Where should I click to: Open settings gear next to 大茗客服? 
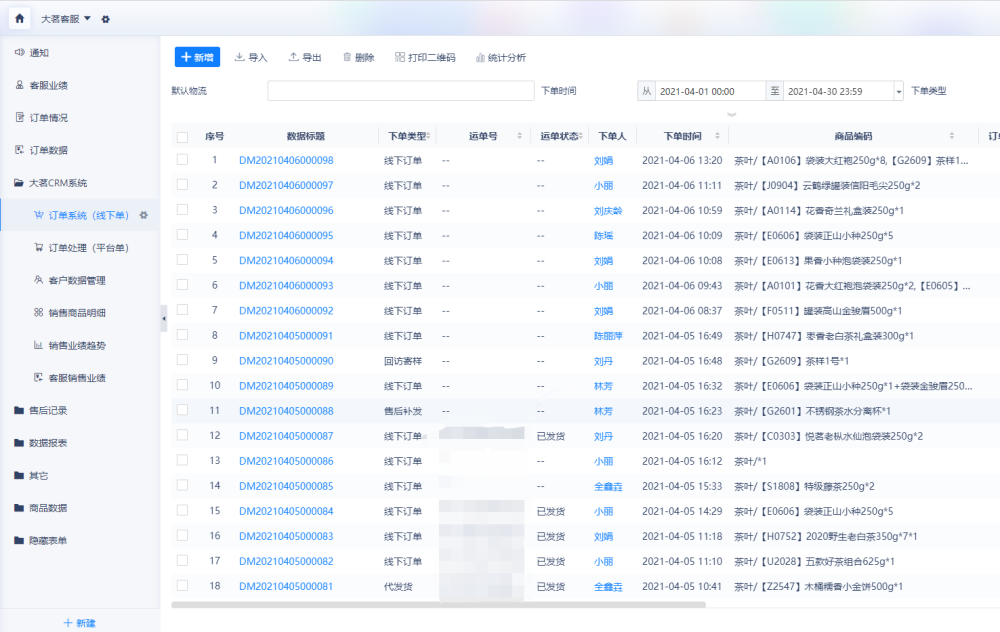[106, 19]
